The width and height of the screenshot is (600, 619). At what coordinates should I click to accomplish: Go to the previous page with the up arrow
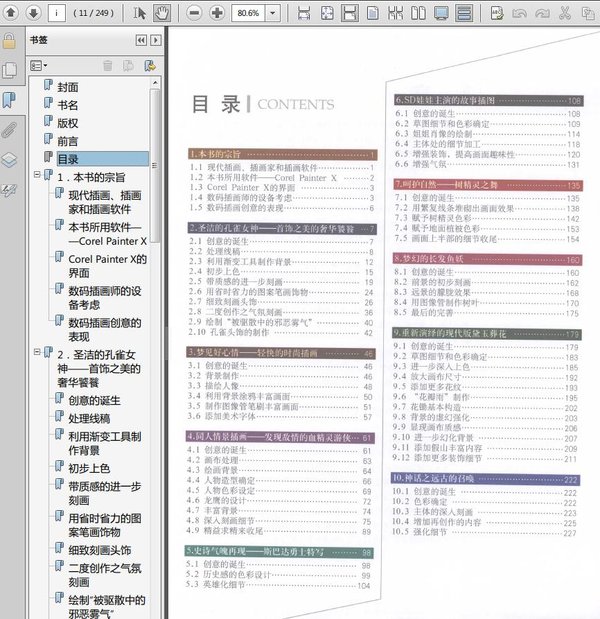pos(11,13)
